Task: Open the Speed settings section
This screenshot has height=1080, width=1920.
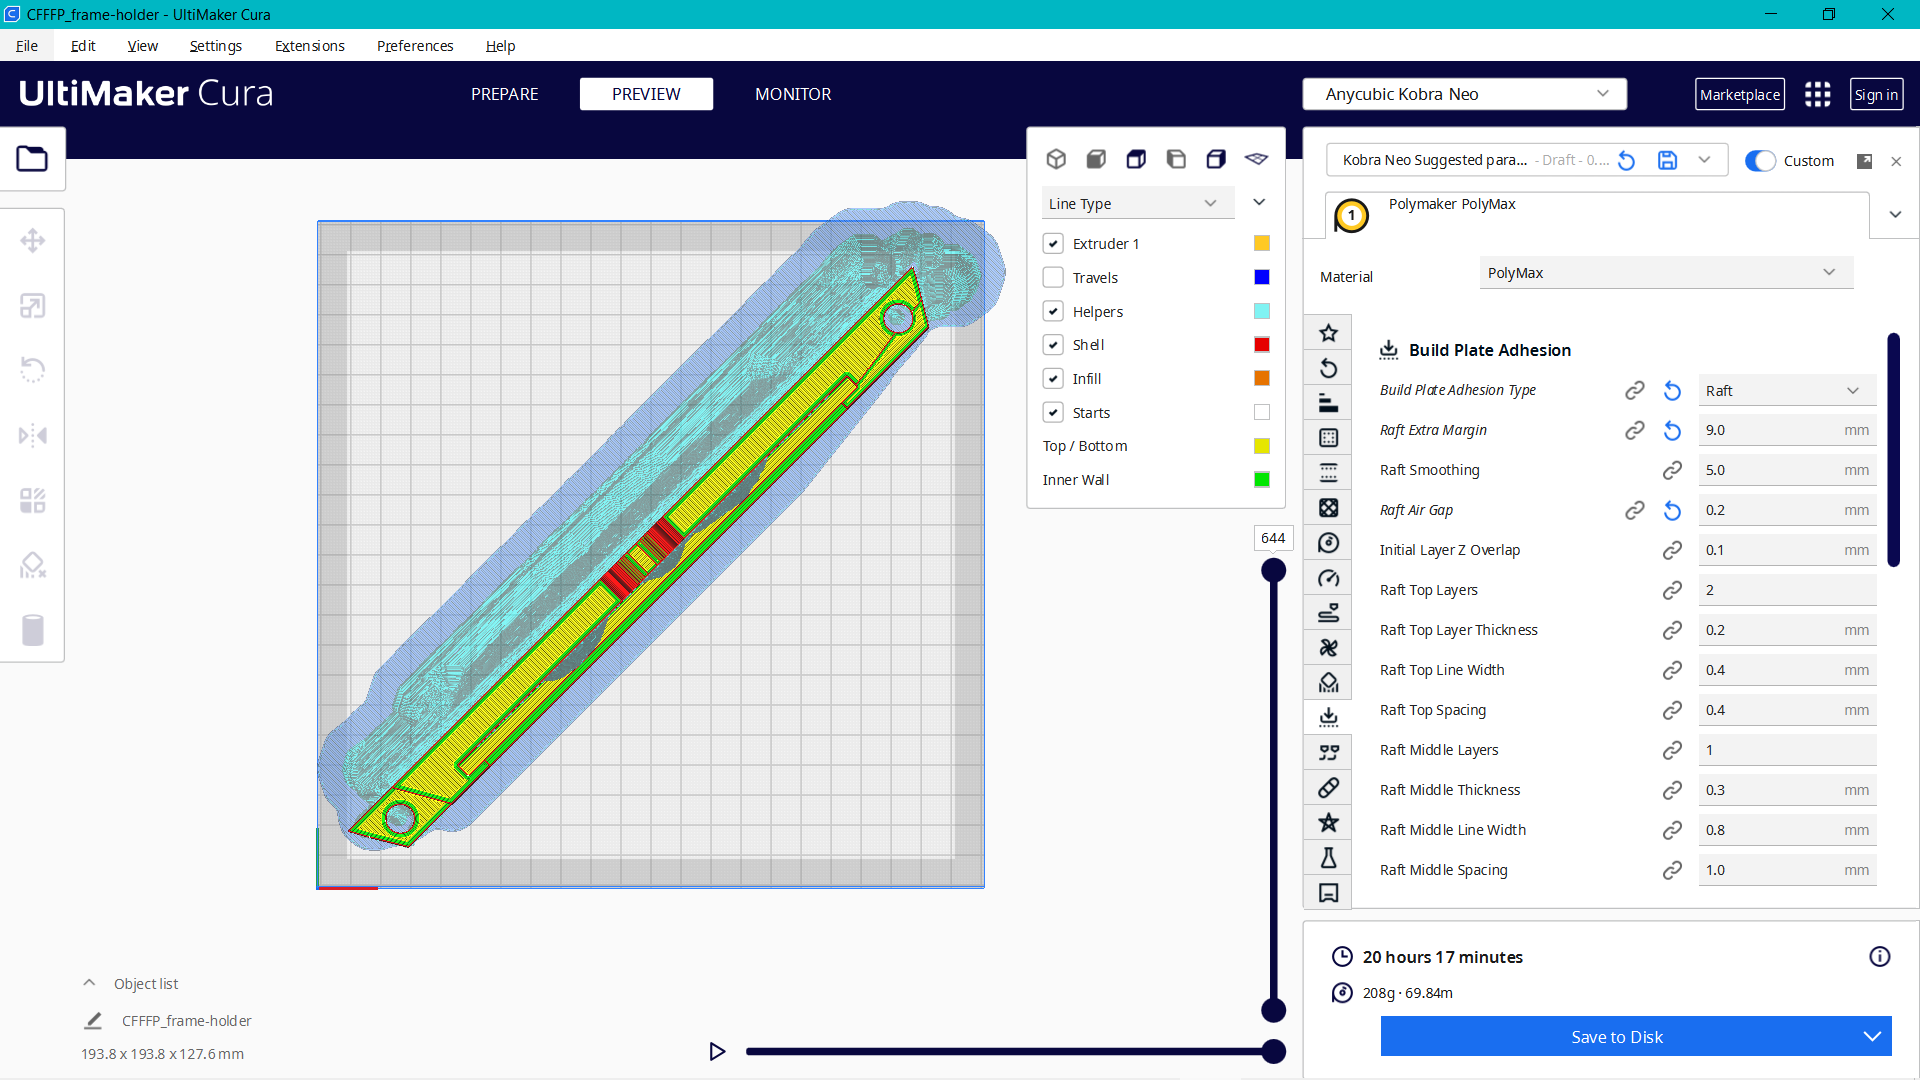Action: click(1328, 577)
